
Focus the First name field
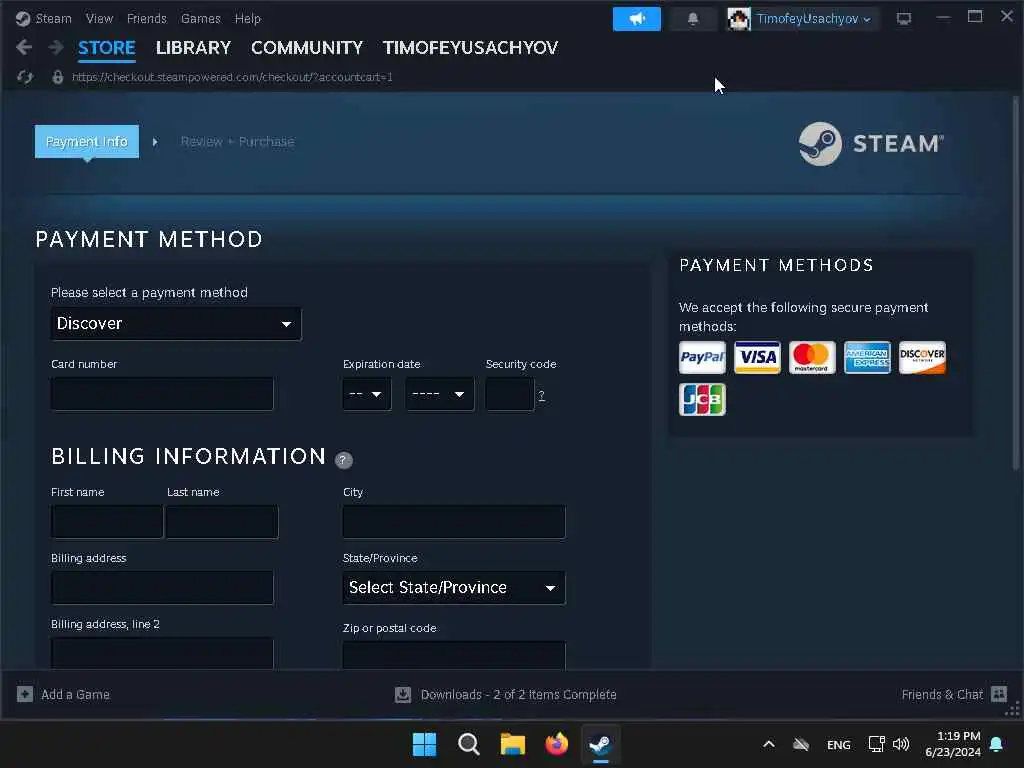coord(107,521)
